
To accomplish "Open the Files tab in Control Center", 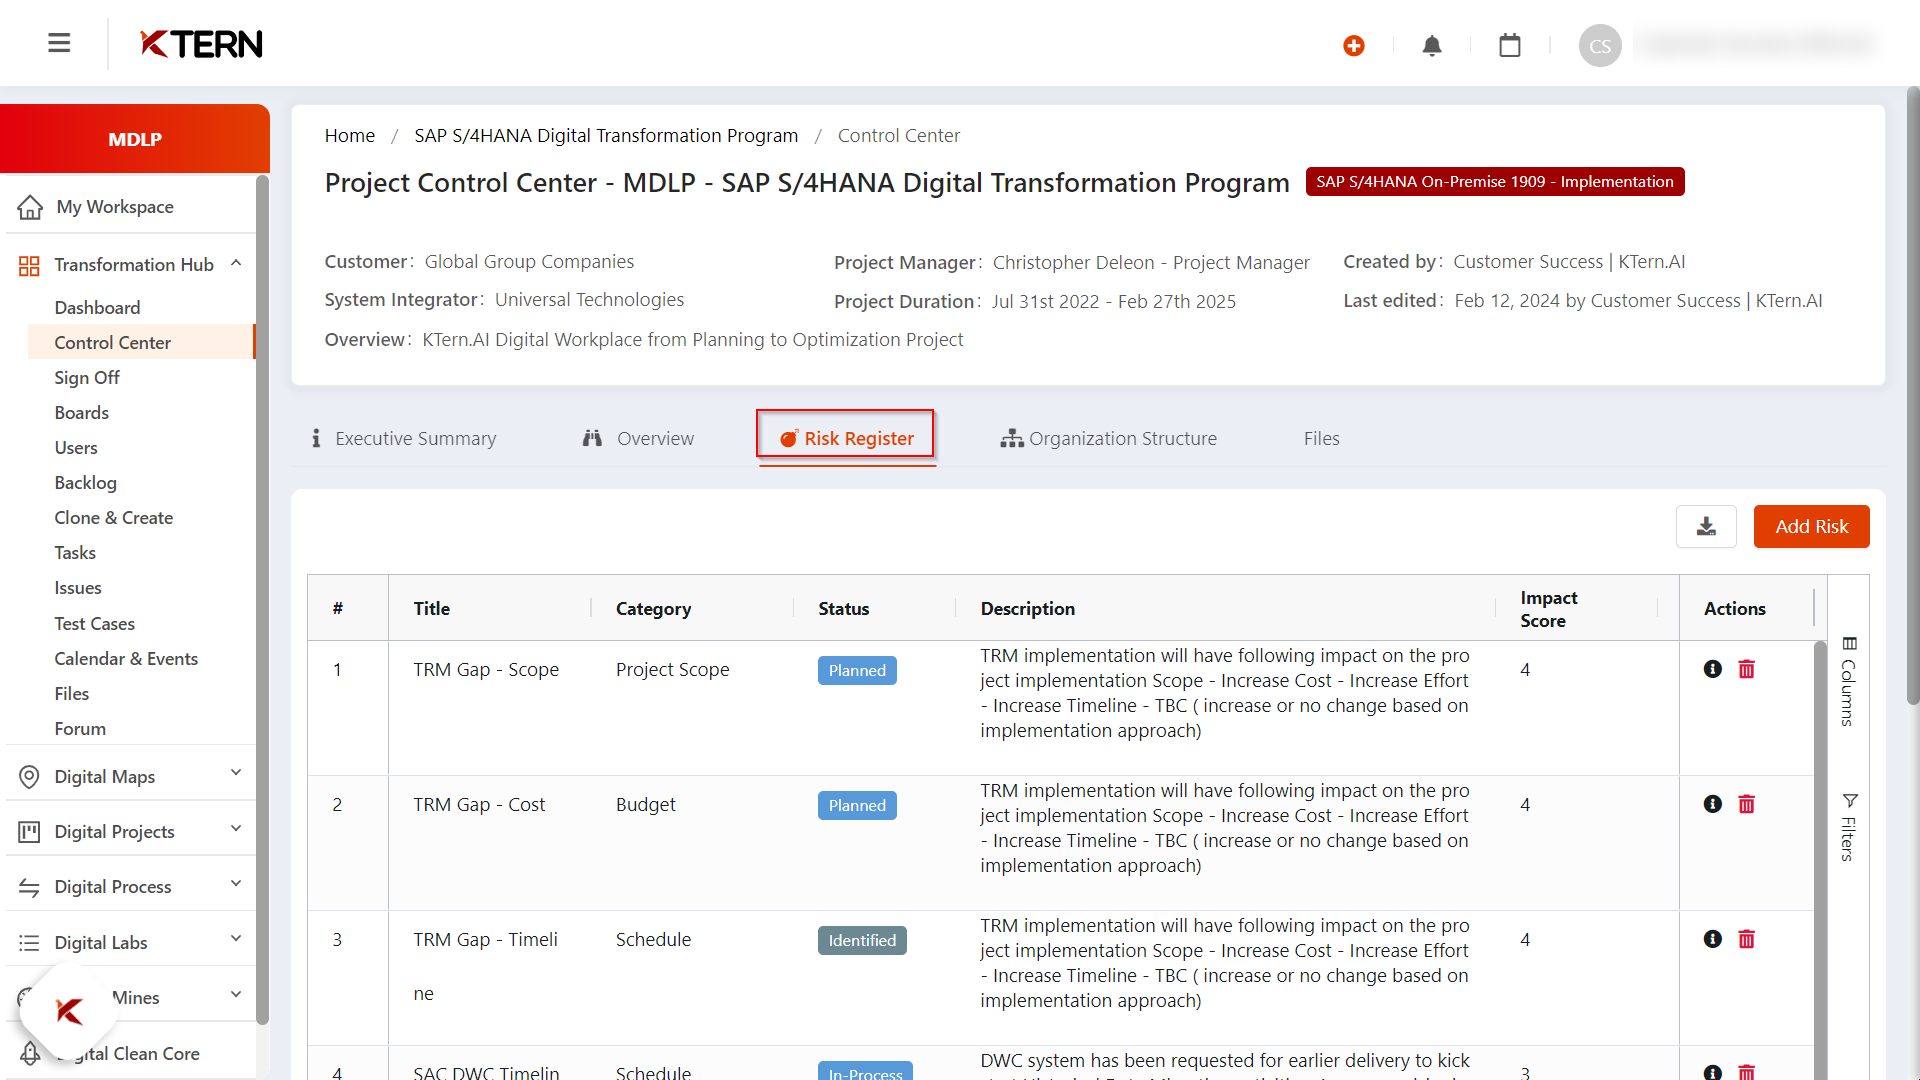I will (x=1321, y=438).
